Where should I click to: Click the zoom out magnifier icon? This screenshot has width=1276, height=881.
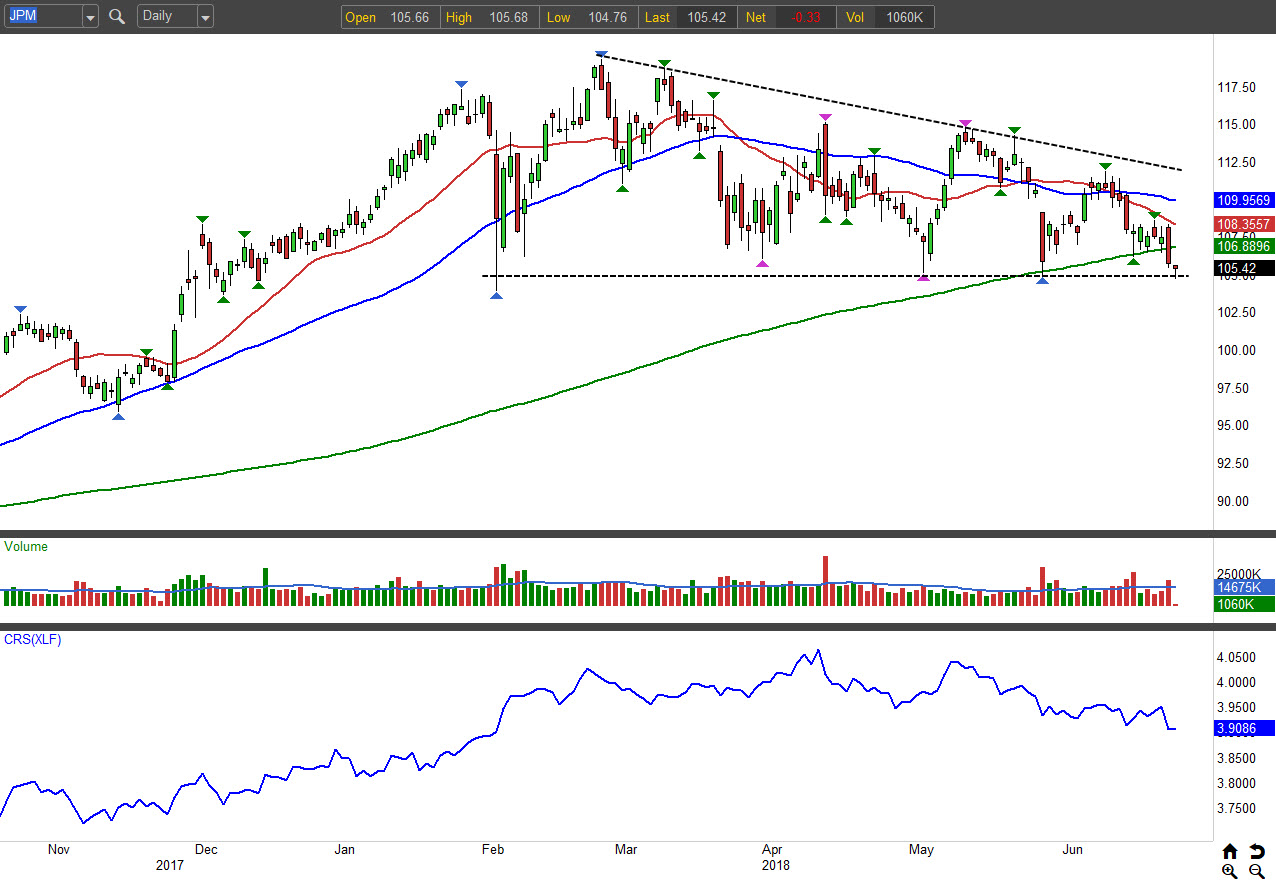click(1257, 871)
